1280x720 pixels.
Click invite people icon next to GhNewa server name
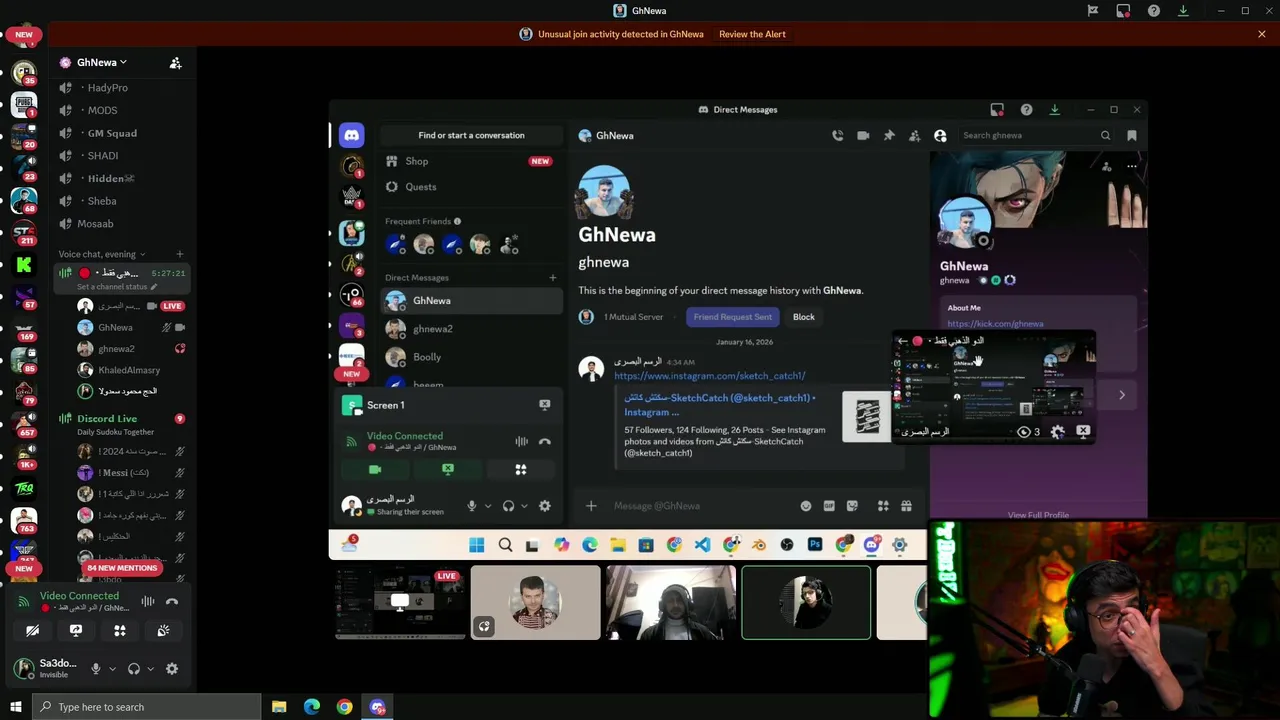pos(176,62)
